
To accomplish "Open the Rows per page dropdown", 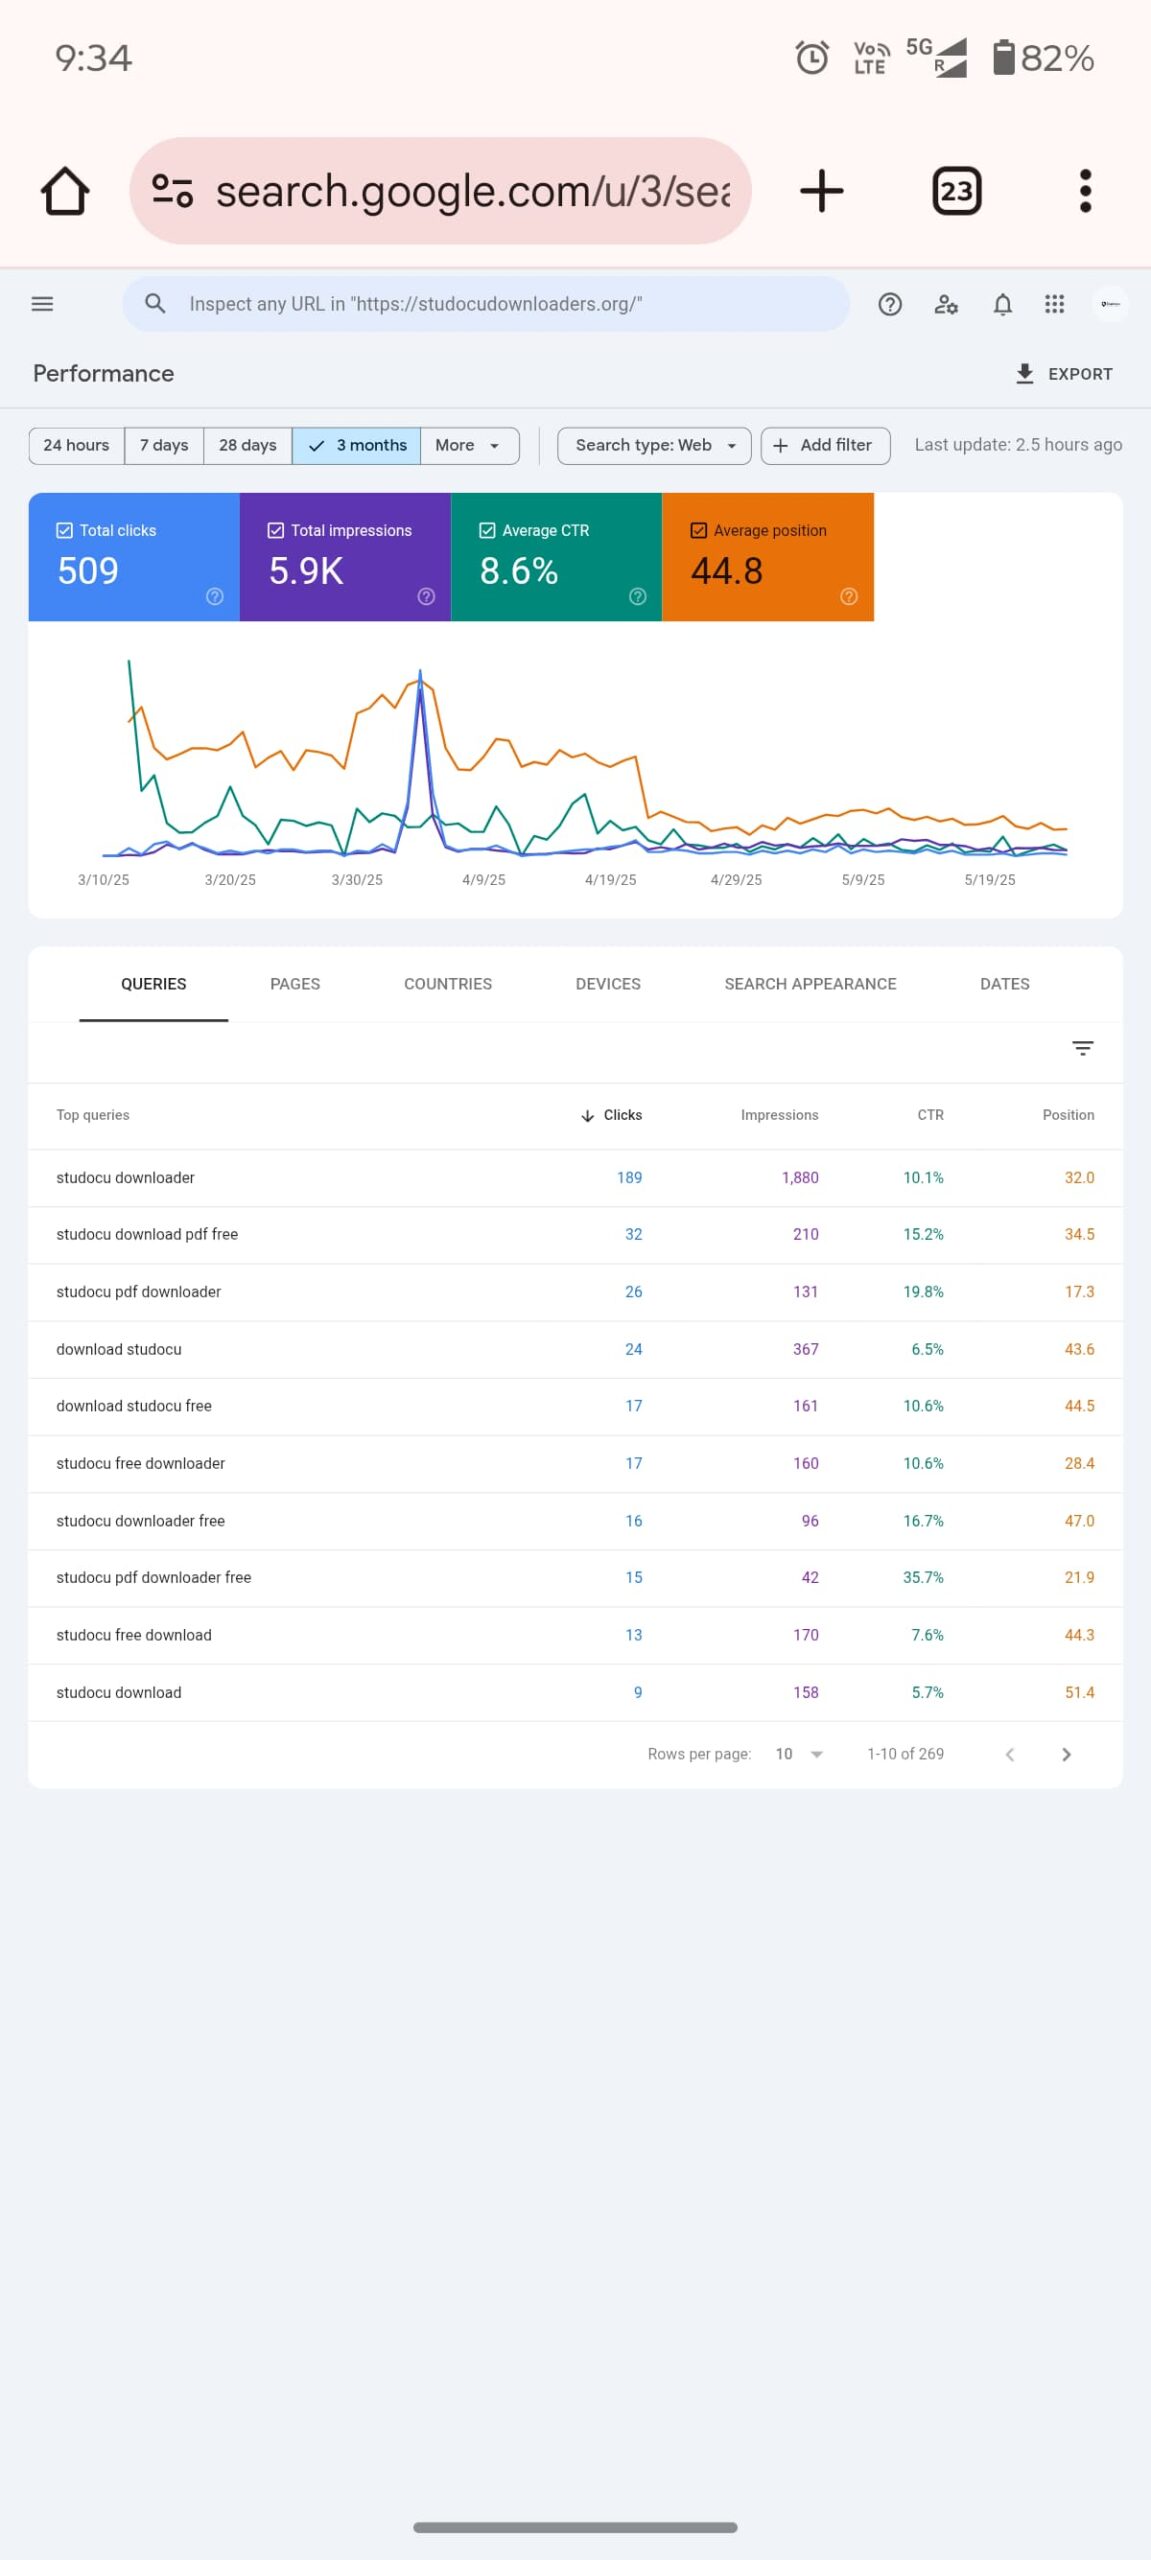I will (x=800, y=1754).
